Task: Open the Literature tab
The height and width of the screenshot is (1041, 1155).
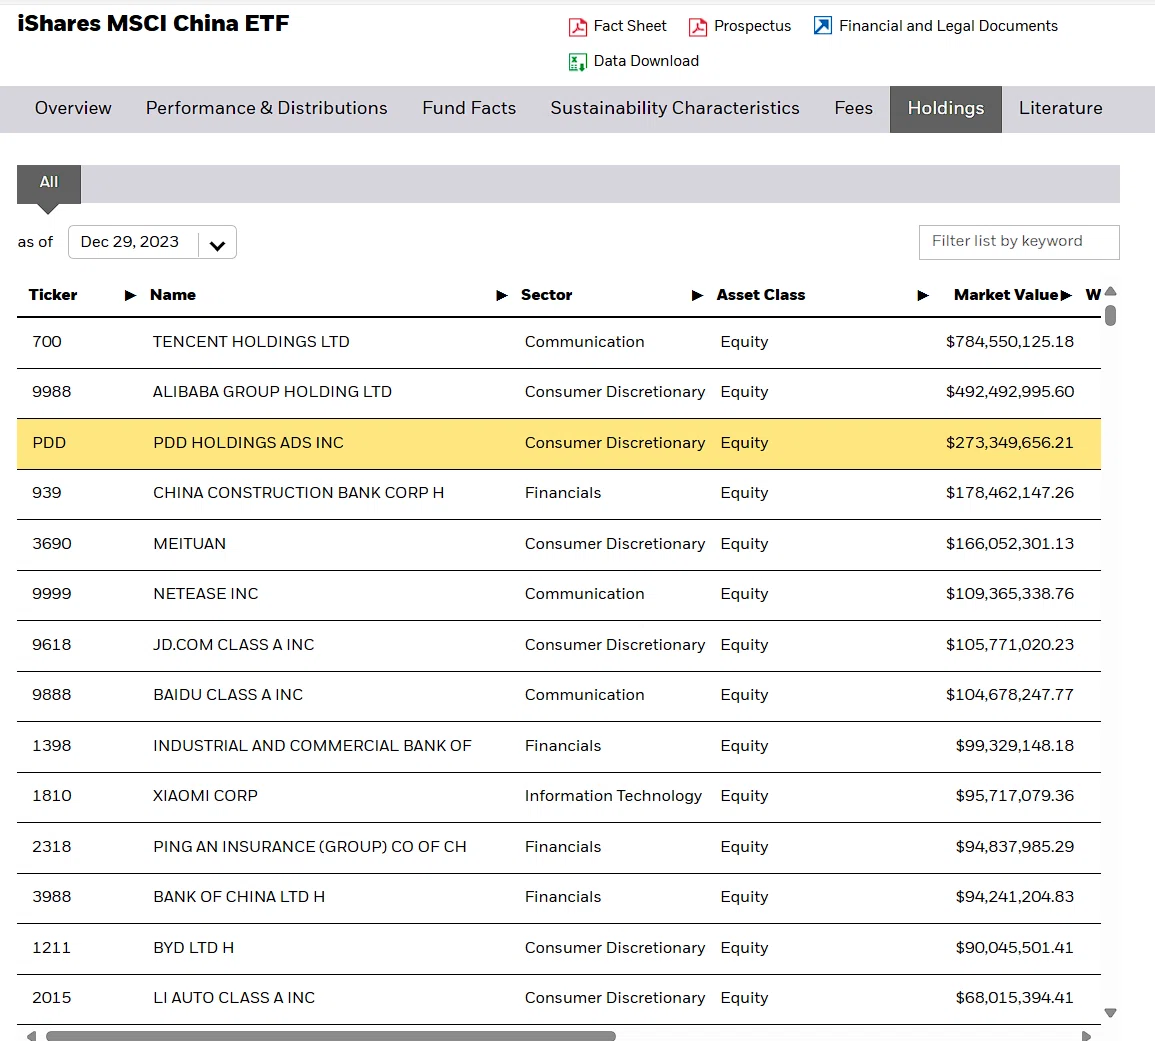Action: coord(1061,108)
